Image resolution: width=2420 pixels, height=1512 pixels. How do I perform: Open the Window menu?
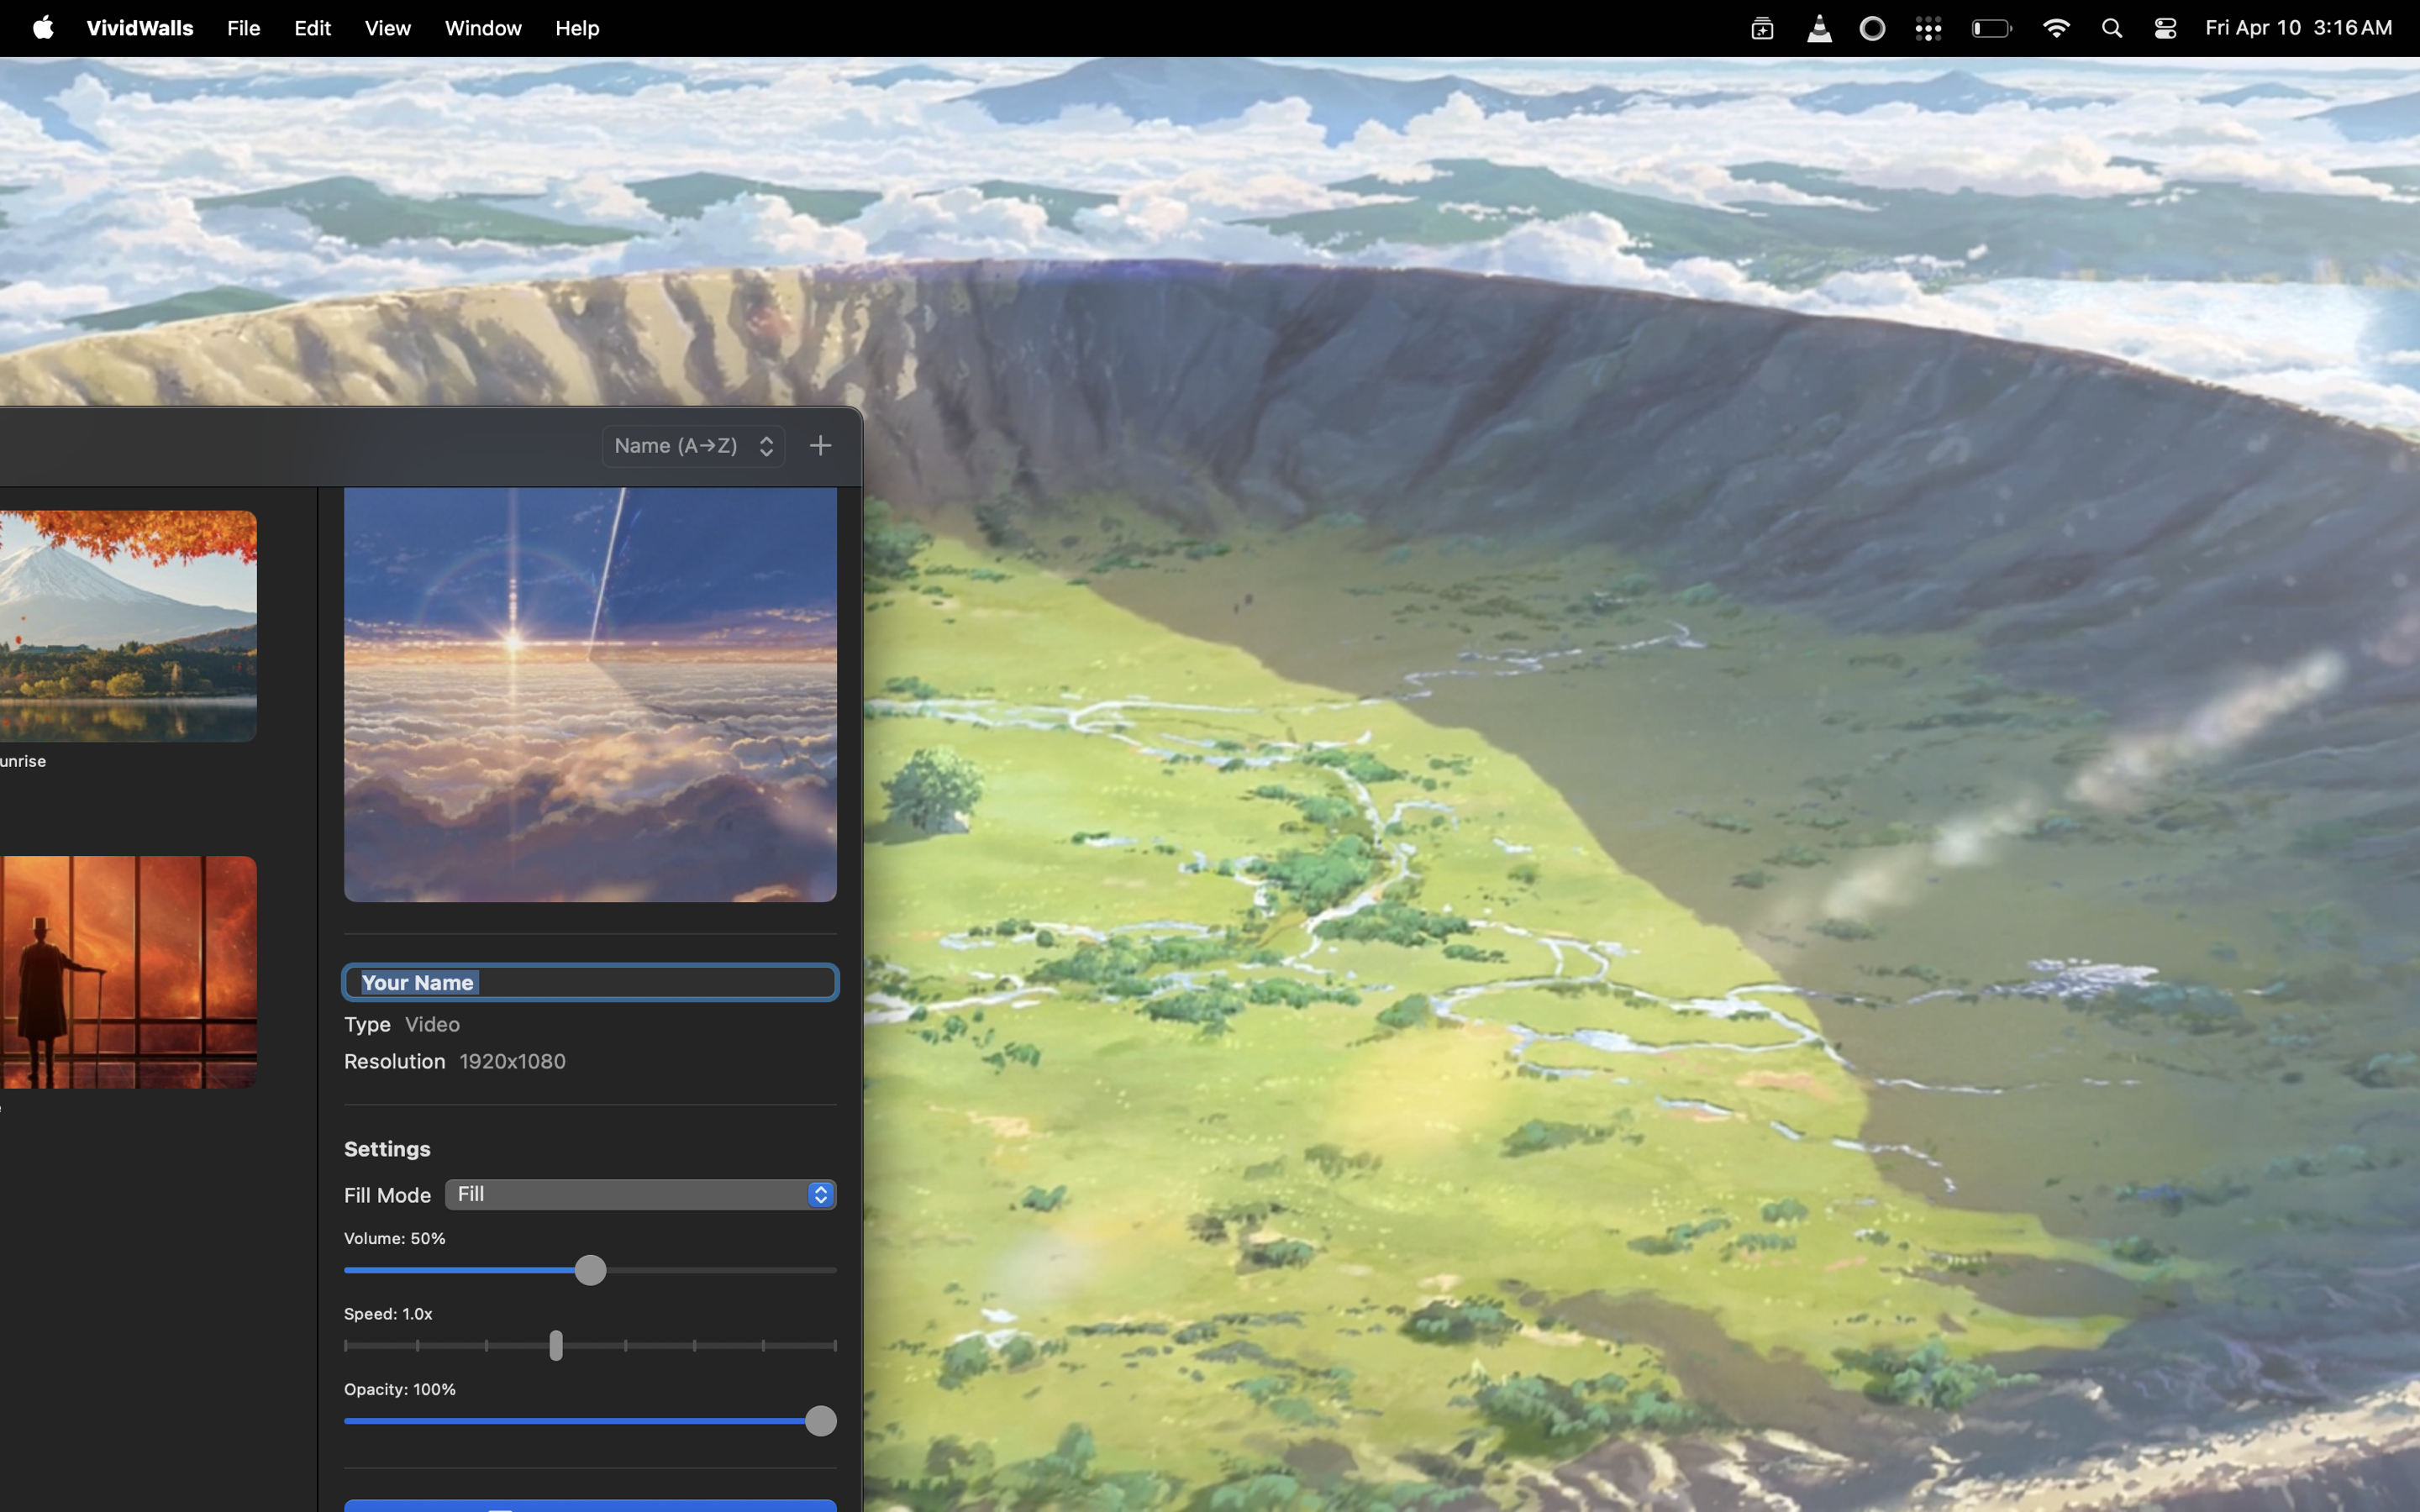pyautogui.click(x=483, y=28)
